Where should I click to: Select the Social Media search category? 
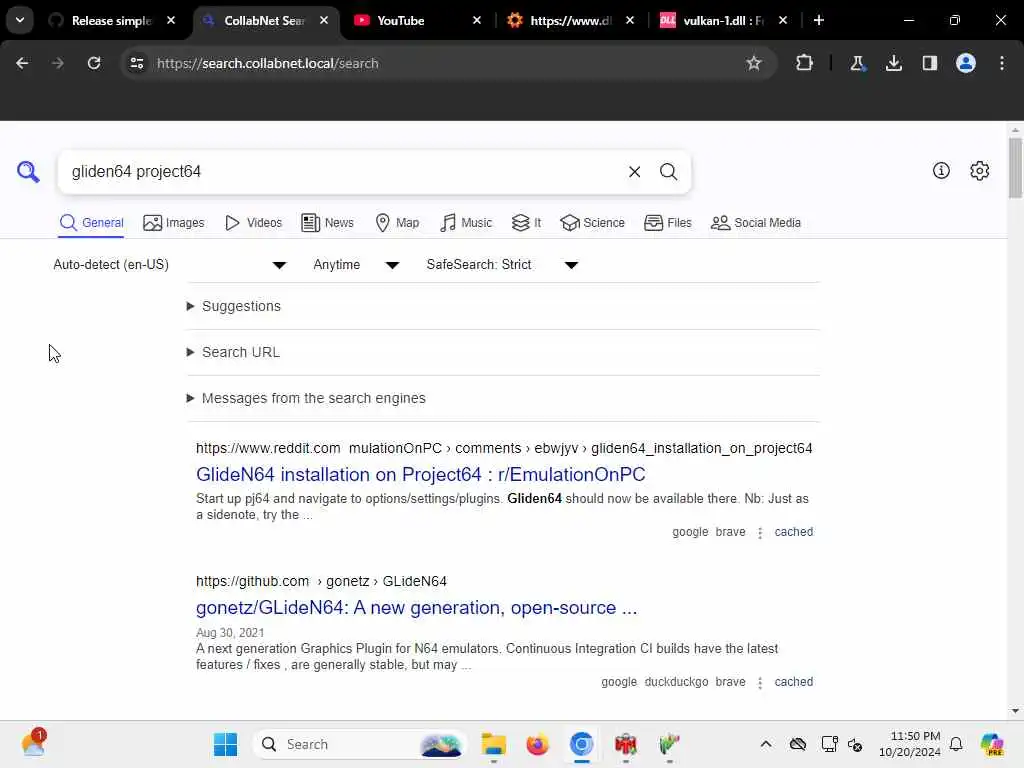(756, 223)
